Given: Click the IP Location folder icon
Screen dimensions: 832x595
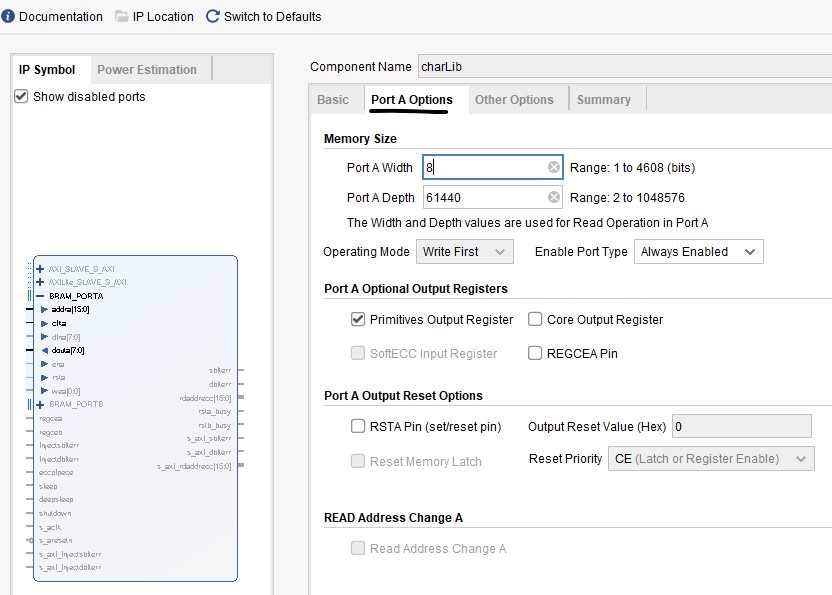Looking at the screenshot, I should click(122, 16).
